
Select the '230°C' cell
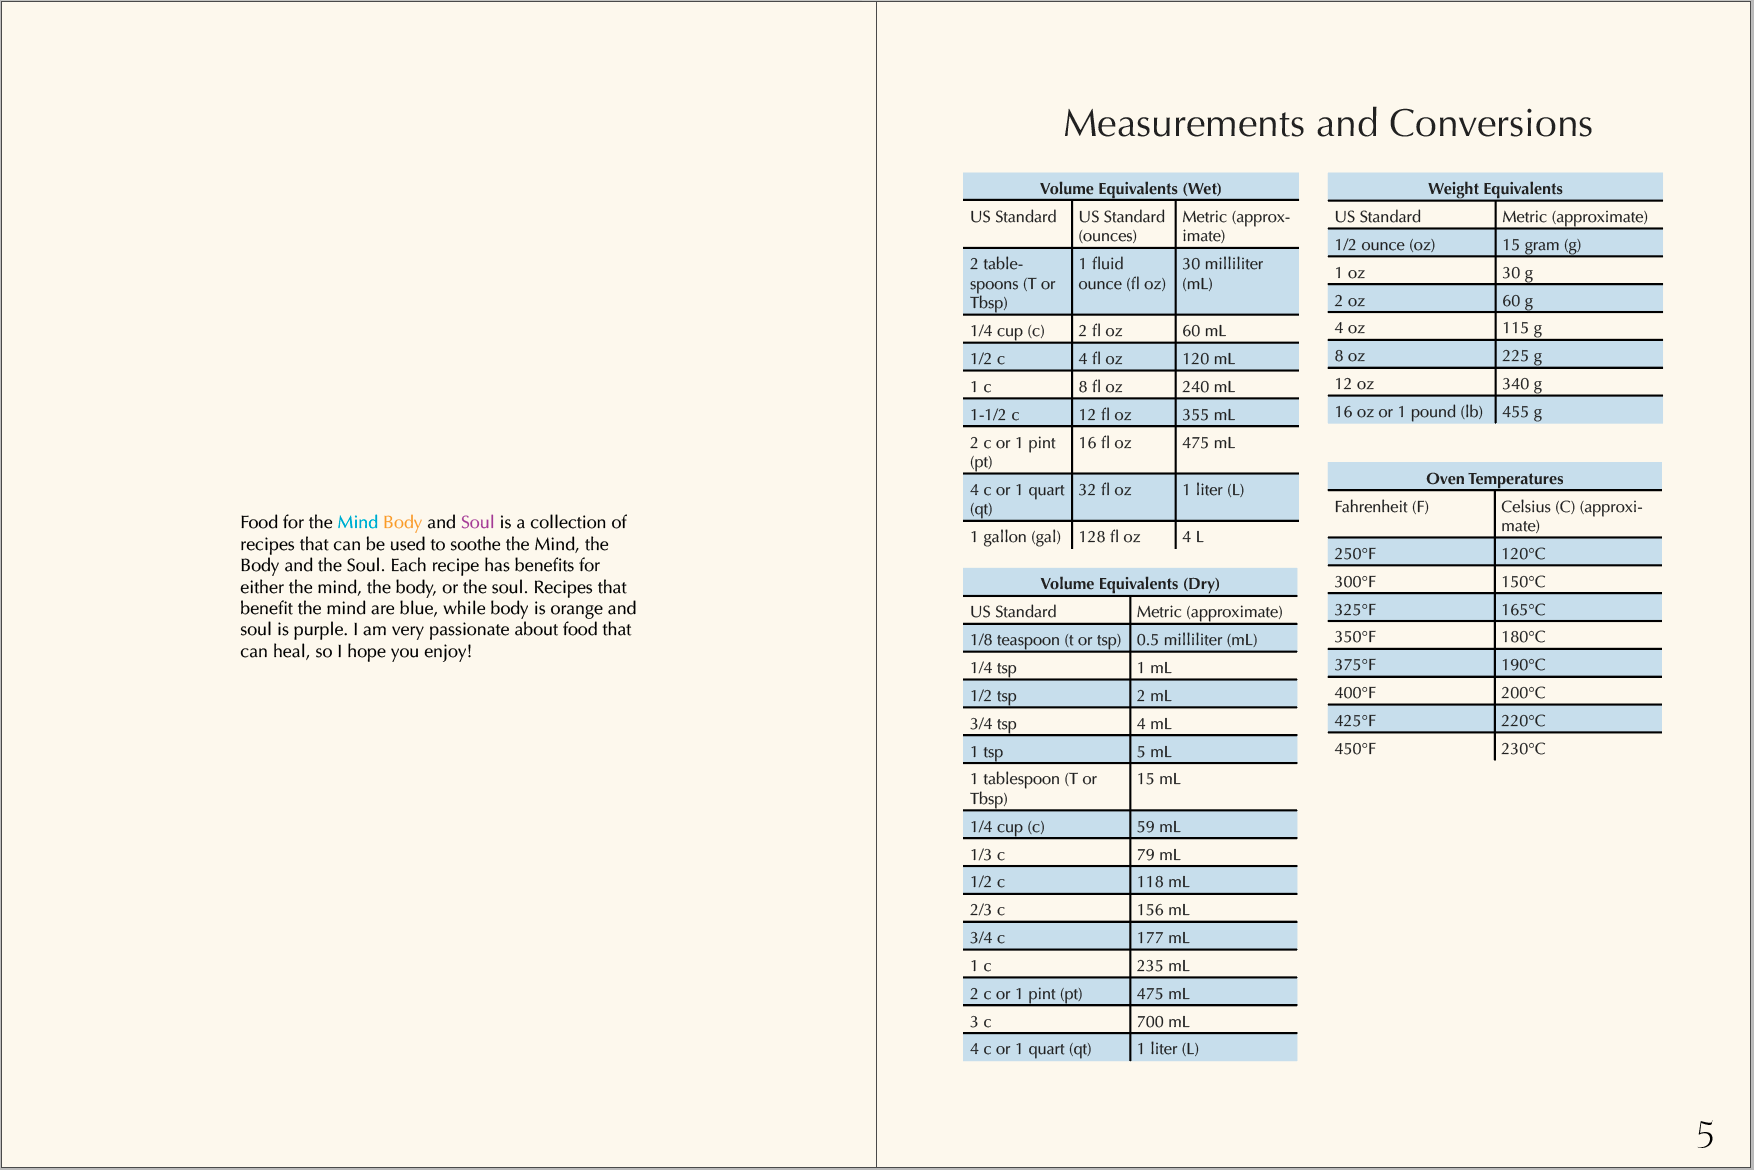1578,748
